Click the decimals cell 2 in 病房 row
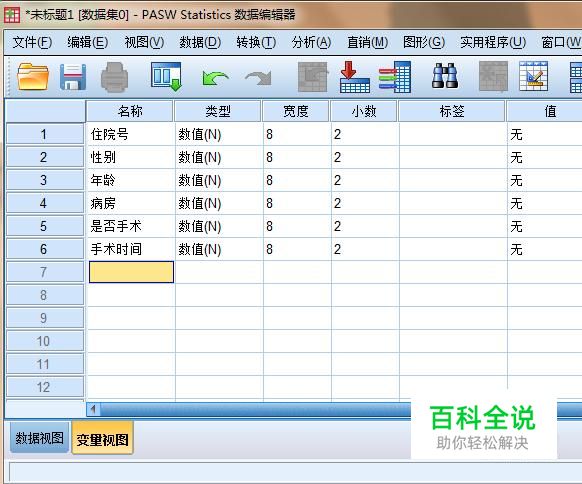 (365, 203)
